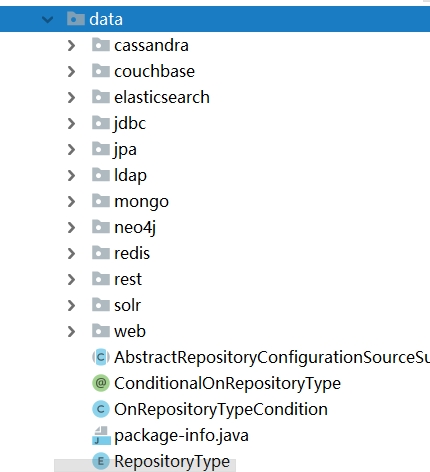The height and width of the screenshot is (472, 430).
Task: Click the rest folder icon
Action: click(x=101, y=279)
